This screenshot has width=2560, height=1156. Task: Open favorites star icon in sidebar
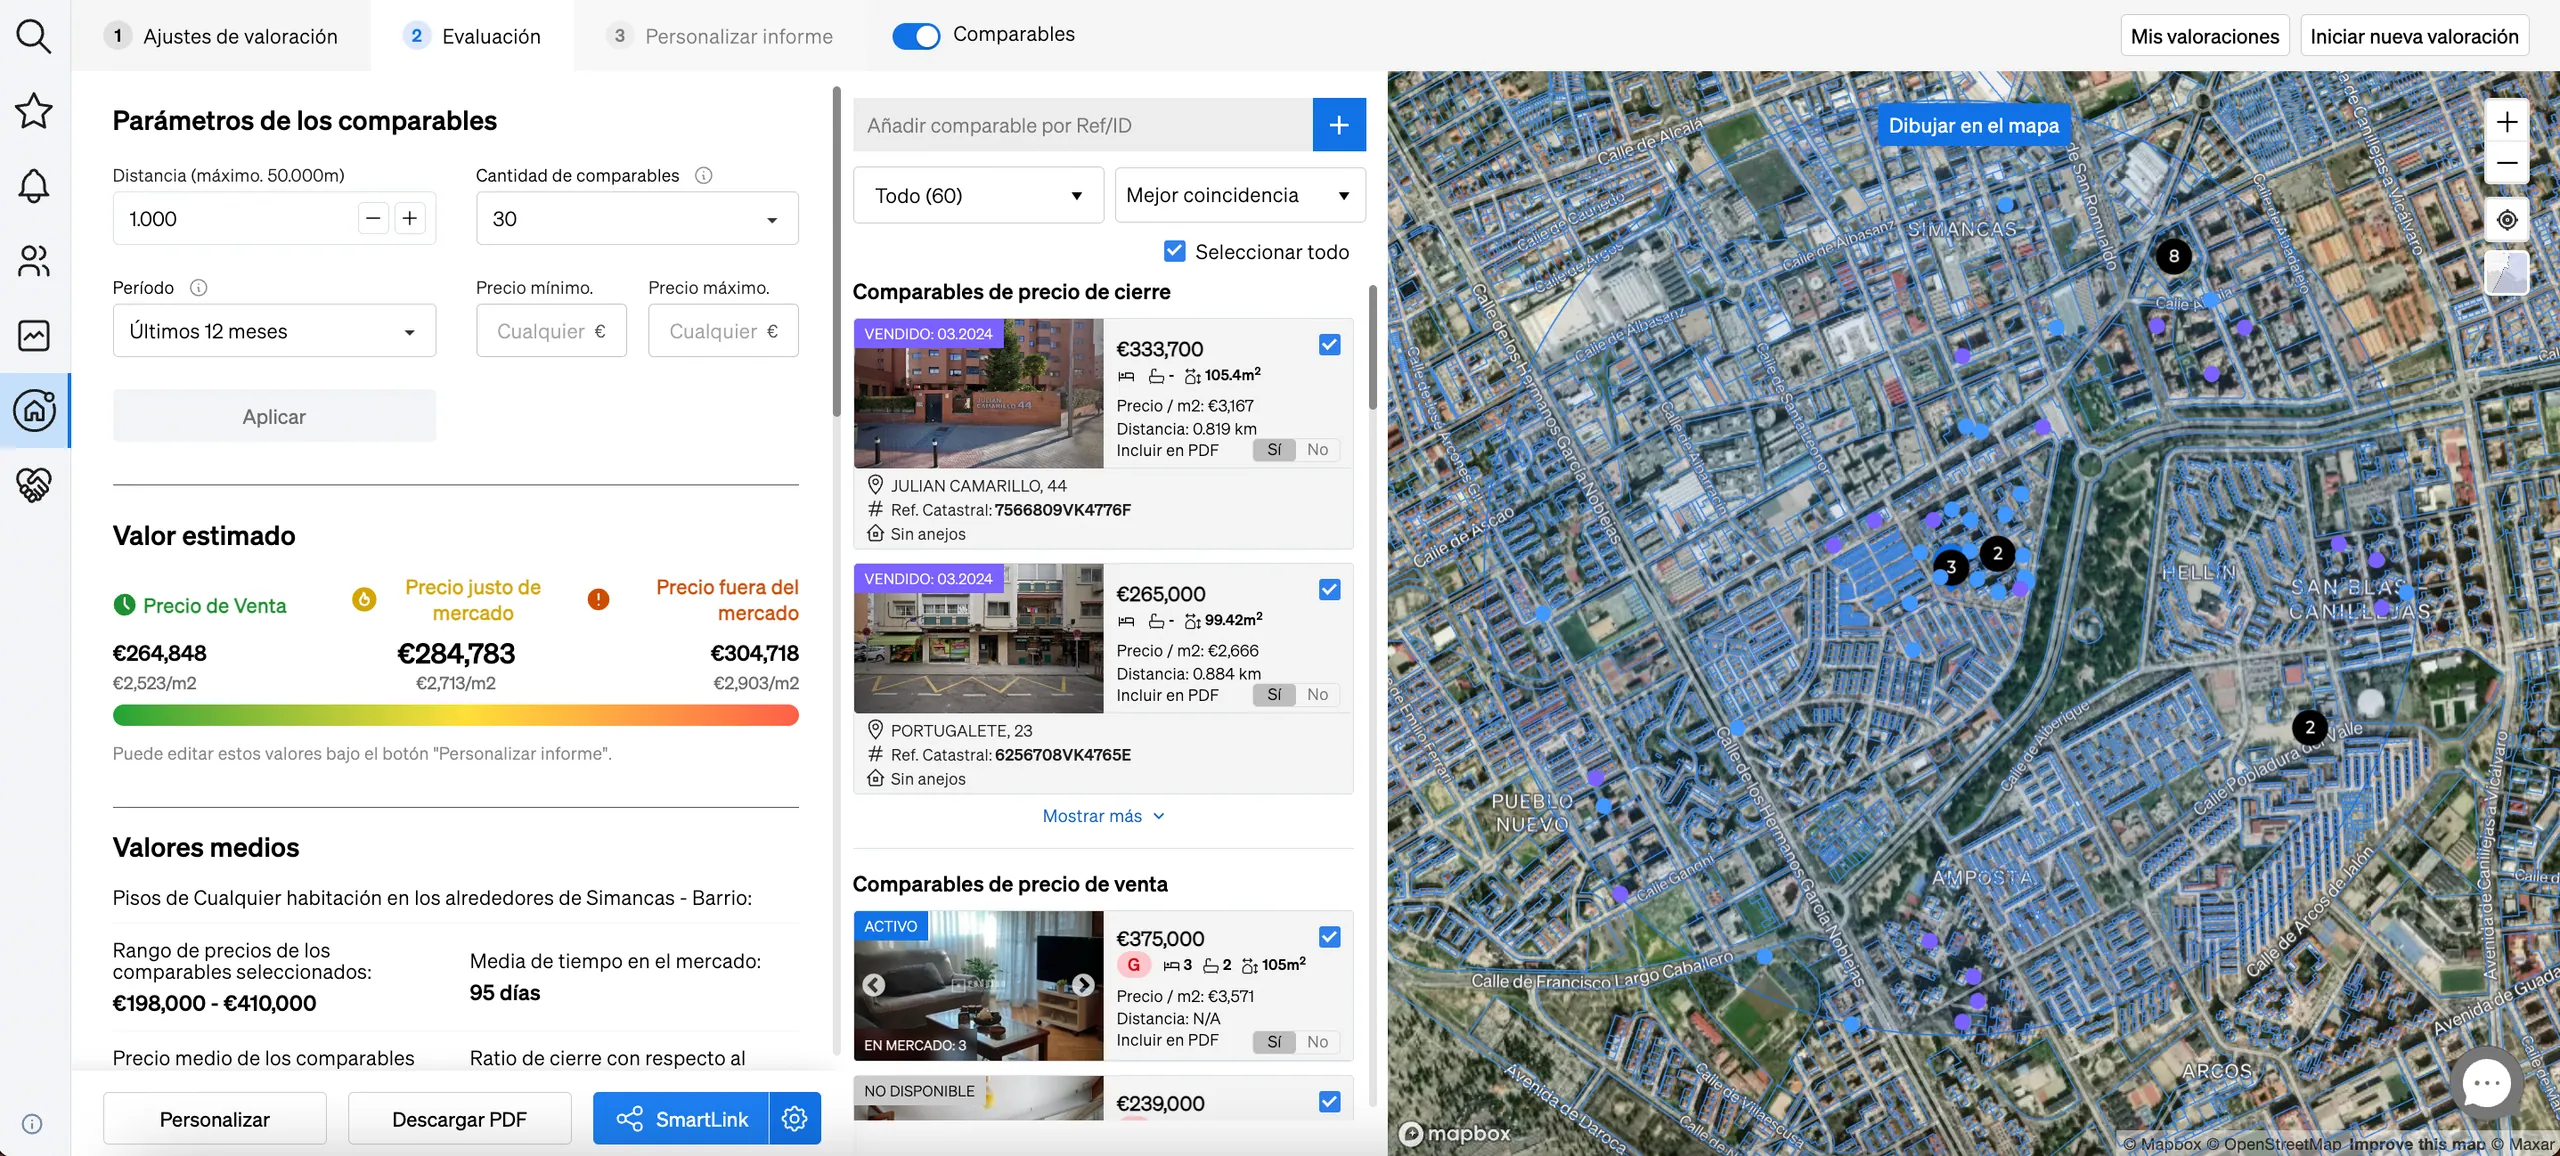(x=34, y=111)
